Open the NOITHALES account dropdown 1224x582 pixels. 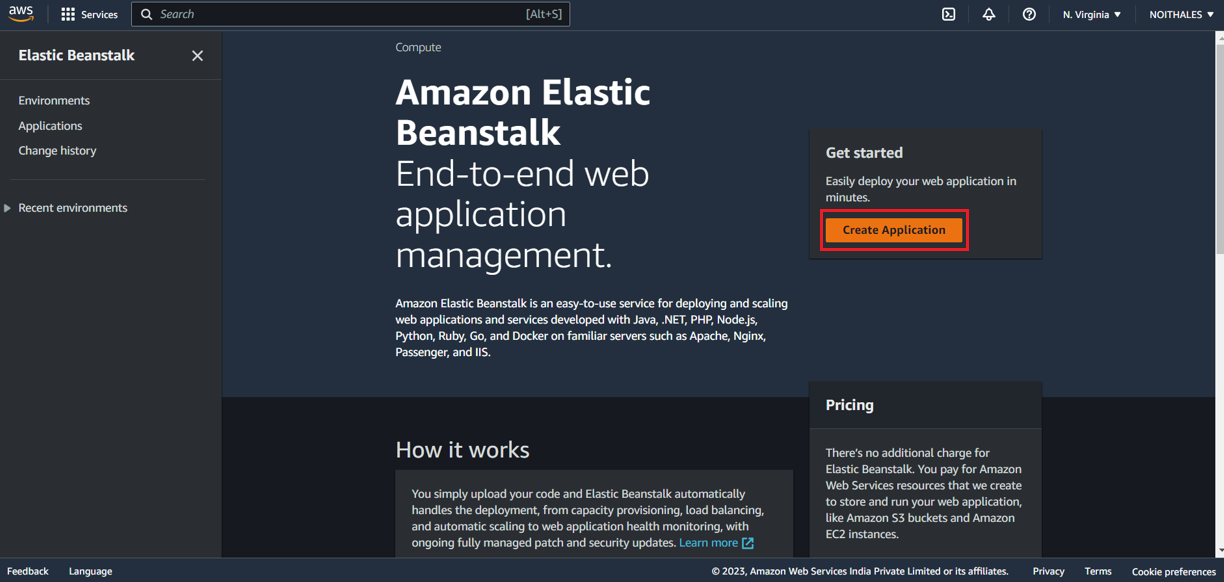[x=1180, y=14]
